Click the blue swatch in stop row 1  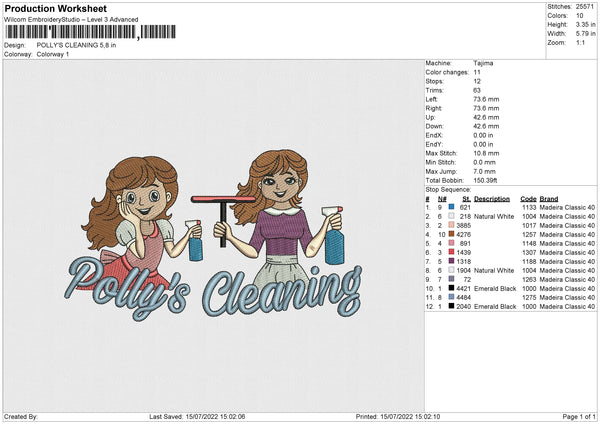tap(452, 207)
